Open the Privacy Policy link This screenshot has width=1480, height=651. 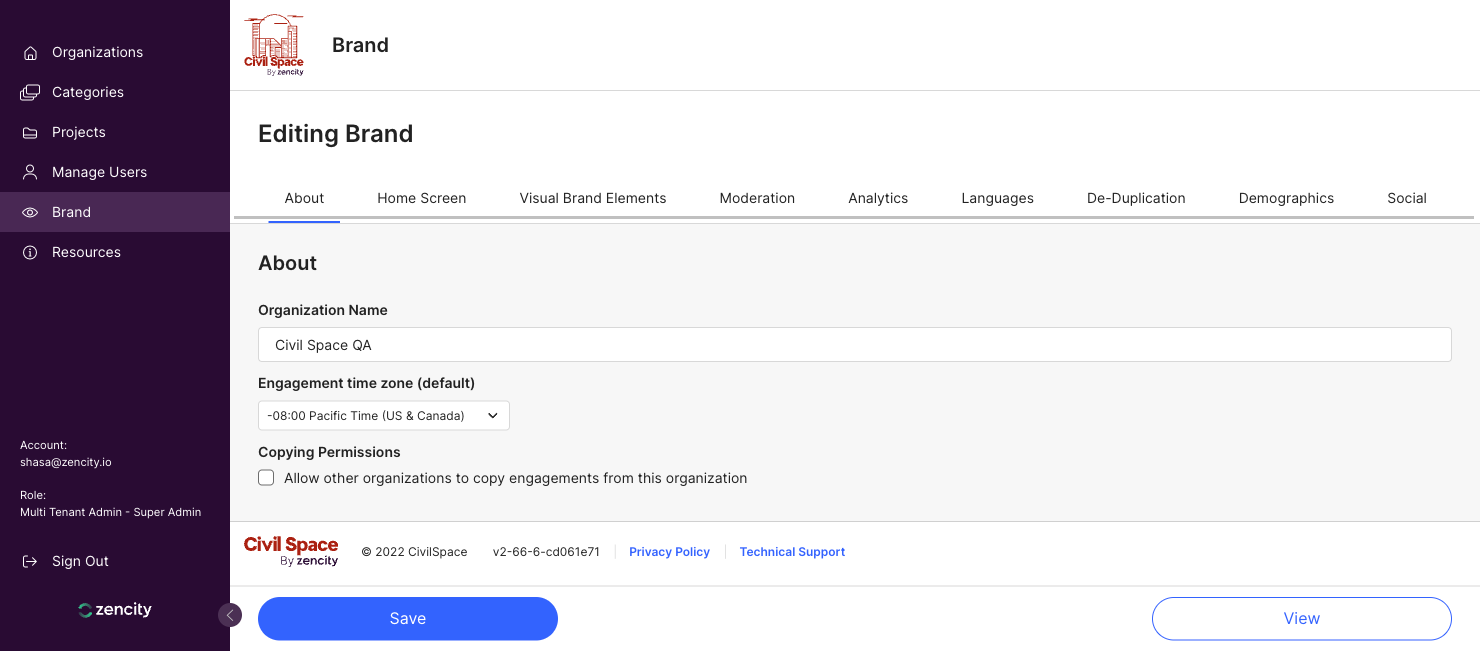669,552
